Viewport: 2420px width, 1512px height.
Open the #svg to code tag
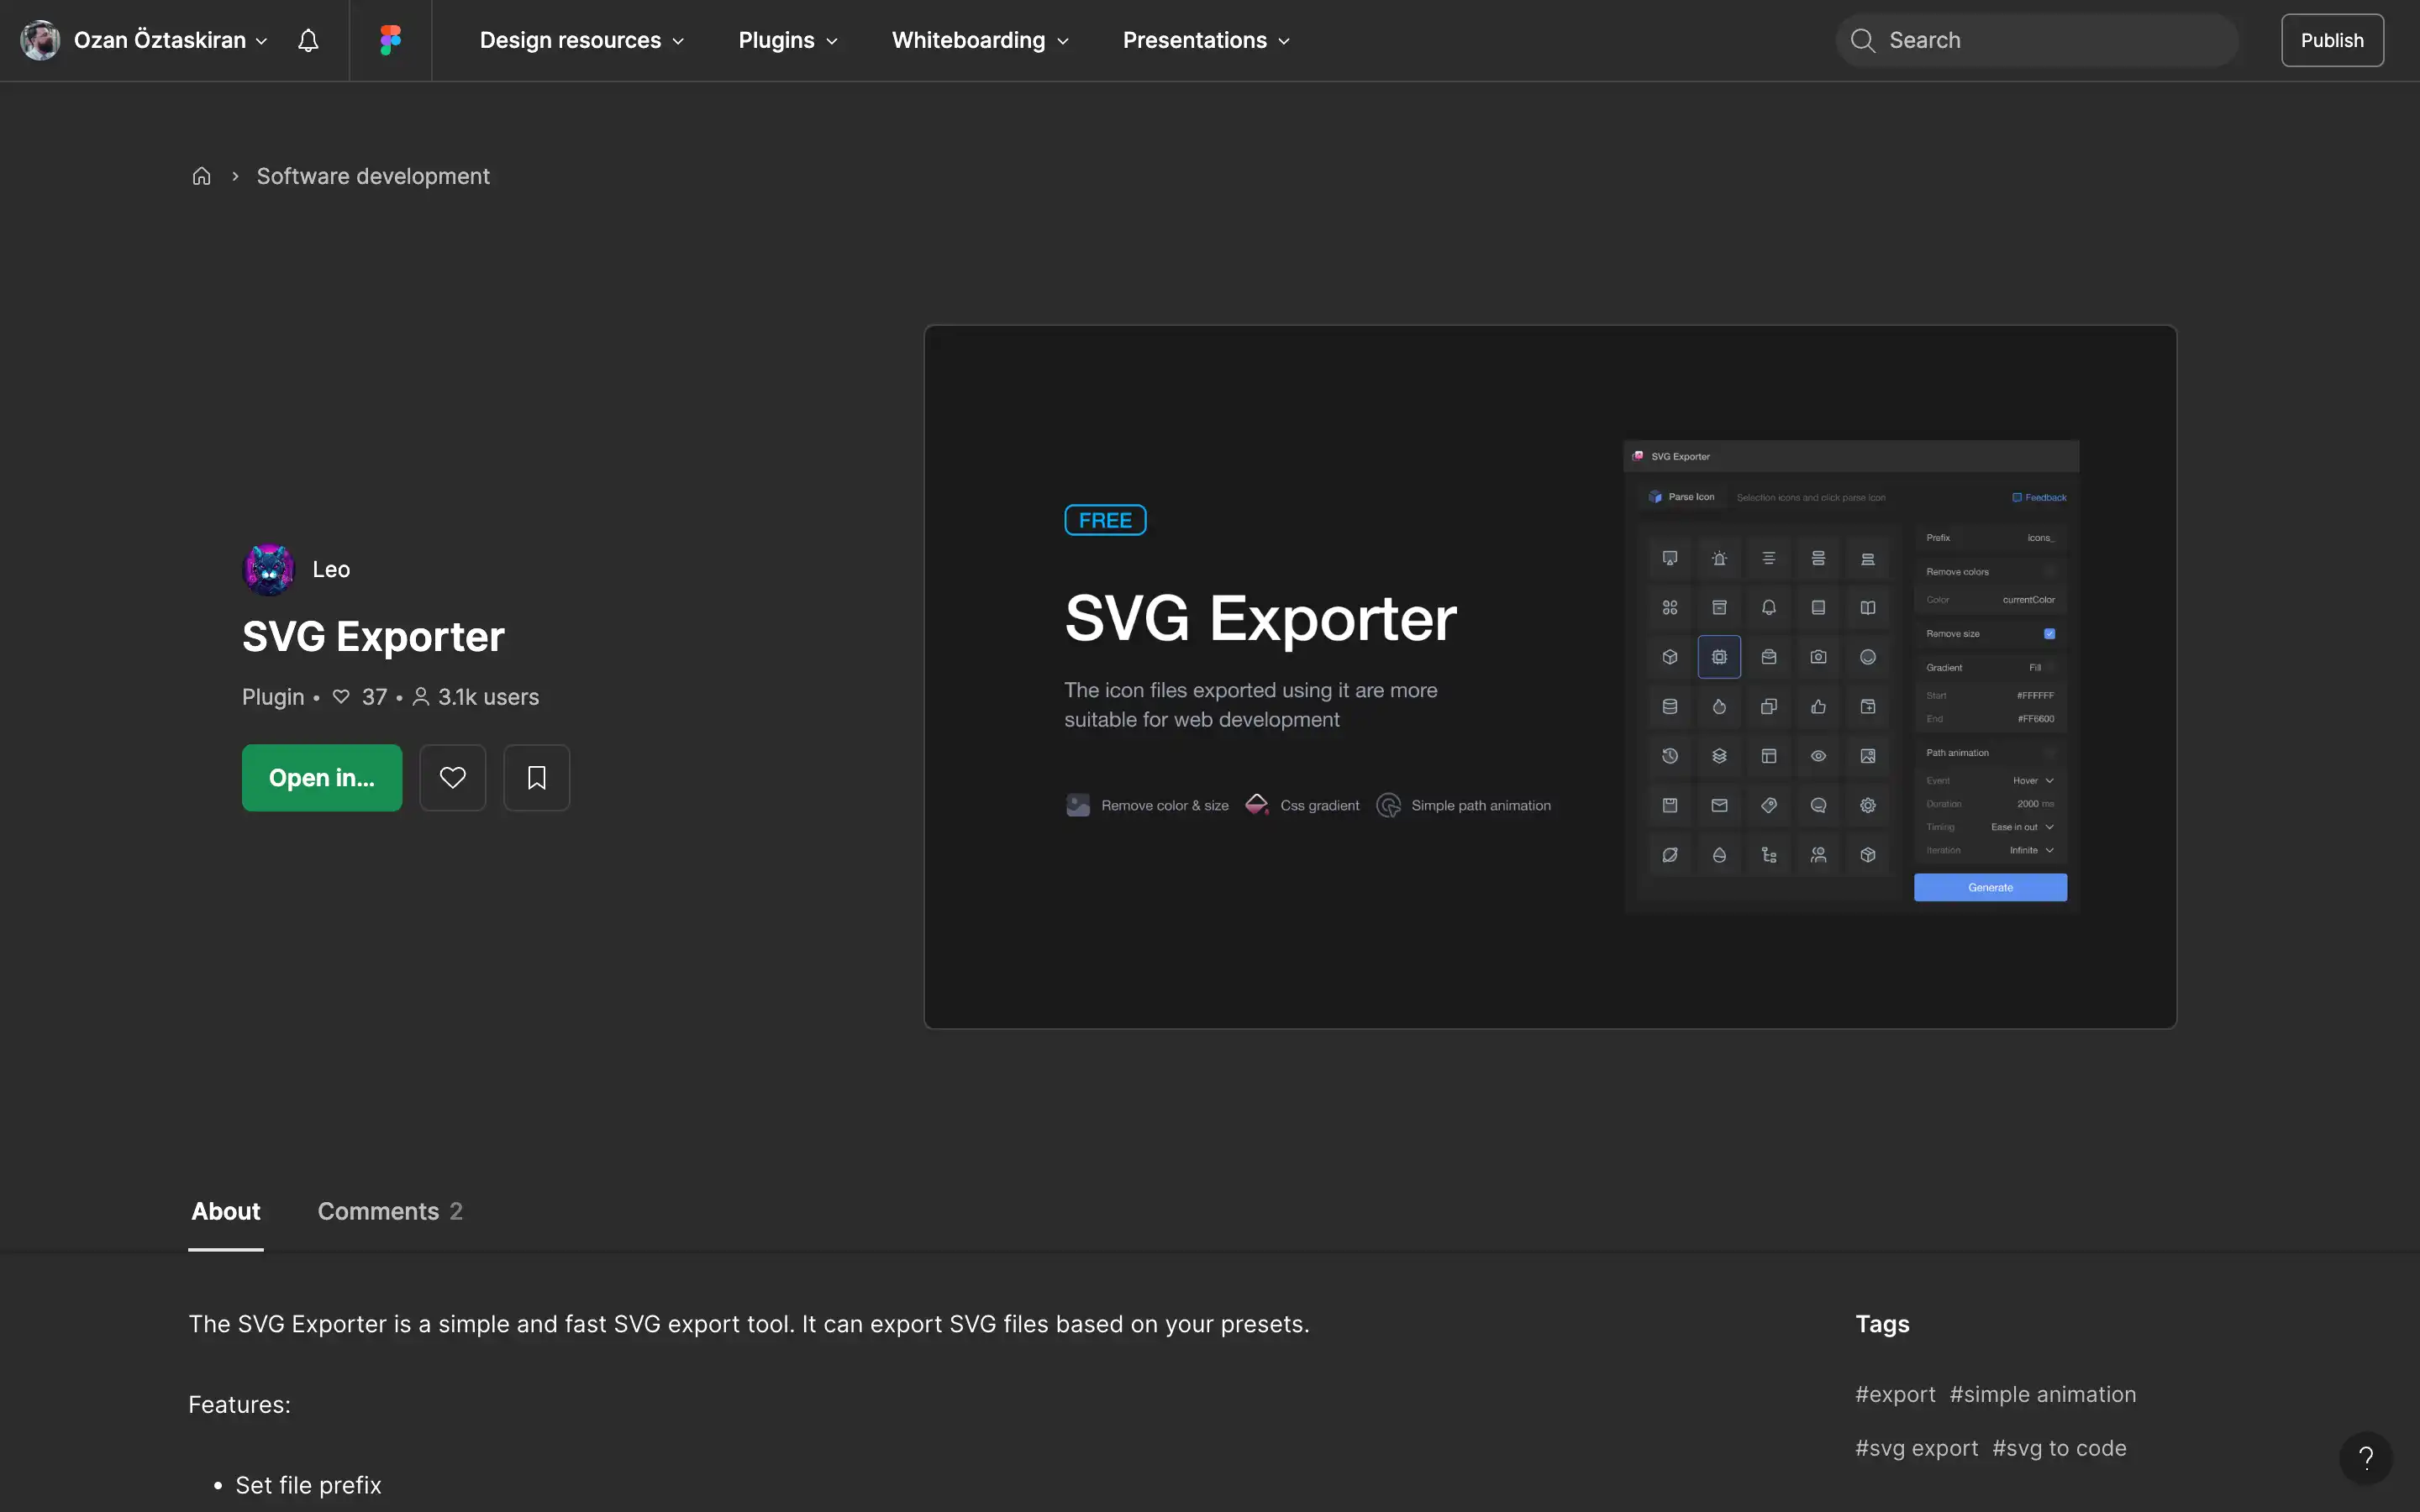[2059, 1448]
